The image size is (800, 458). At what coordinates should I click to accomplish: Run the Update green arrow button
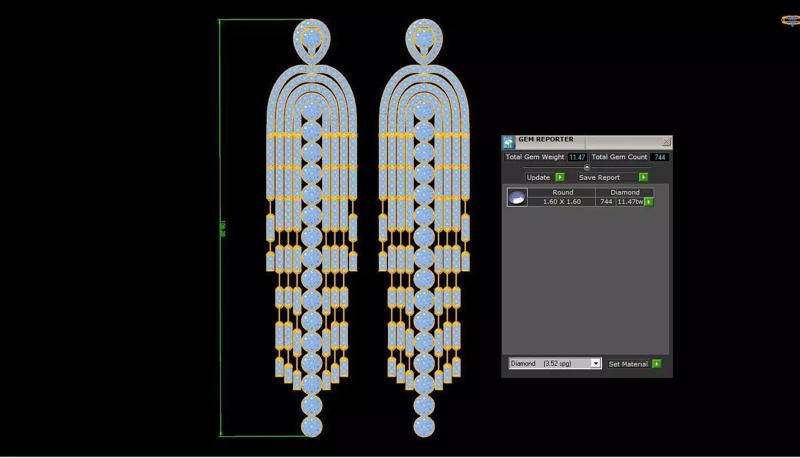click(560, 177)
